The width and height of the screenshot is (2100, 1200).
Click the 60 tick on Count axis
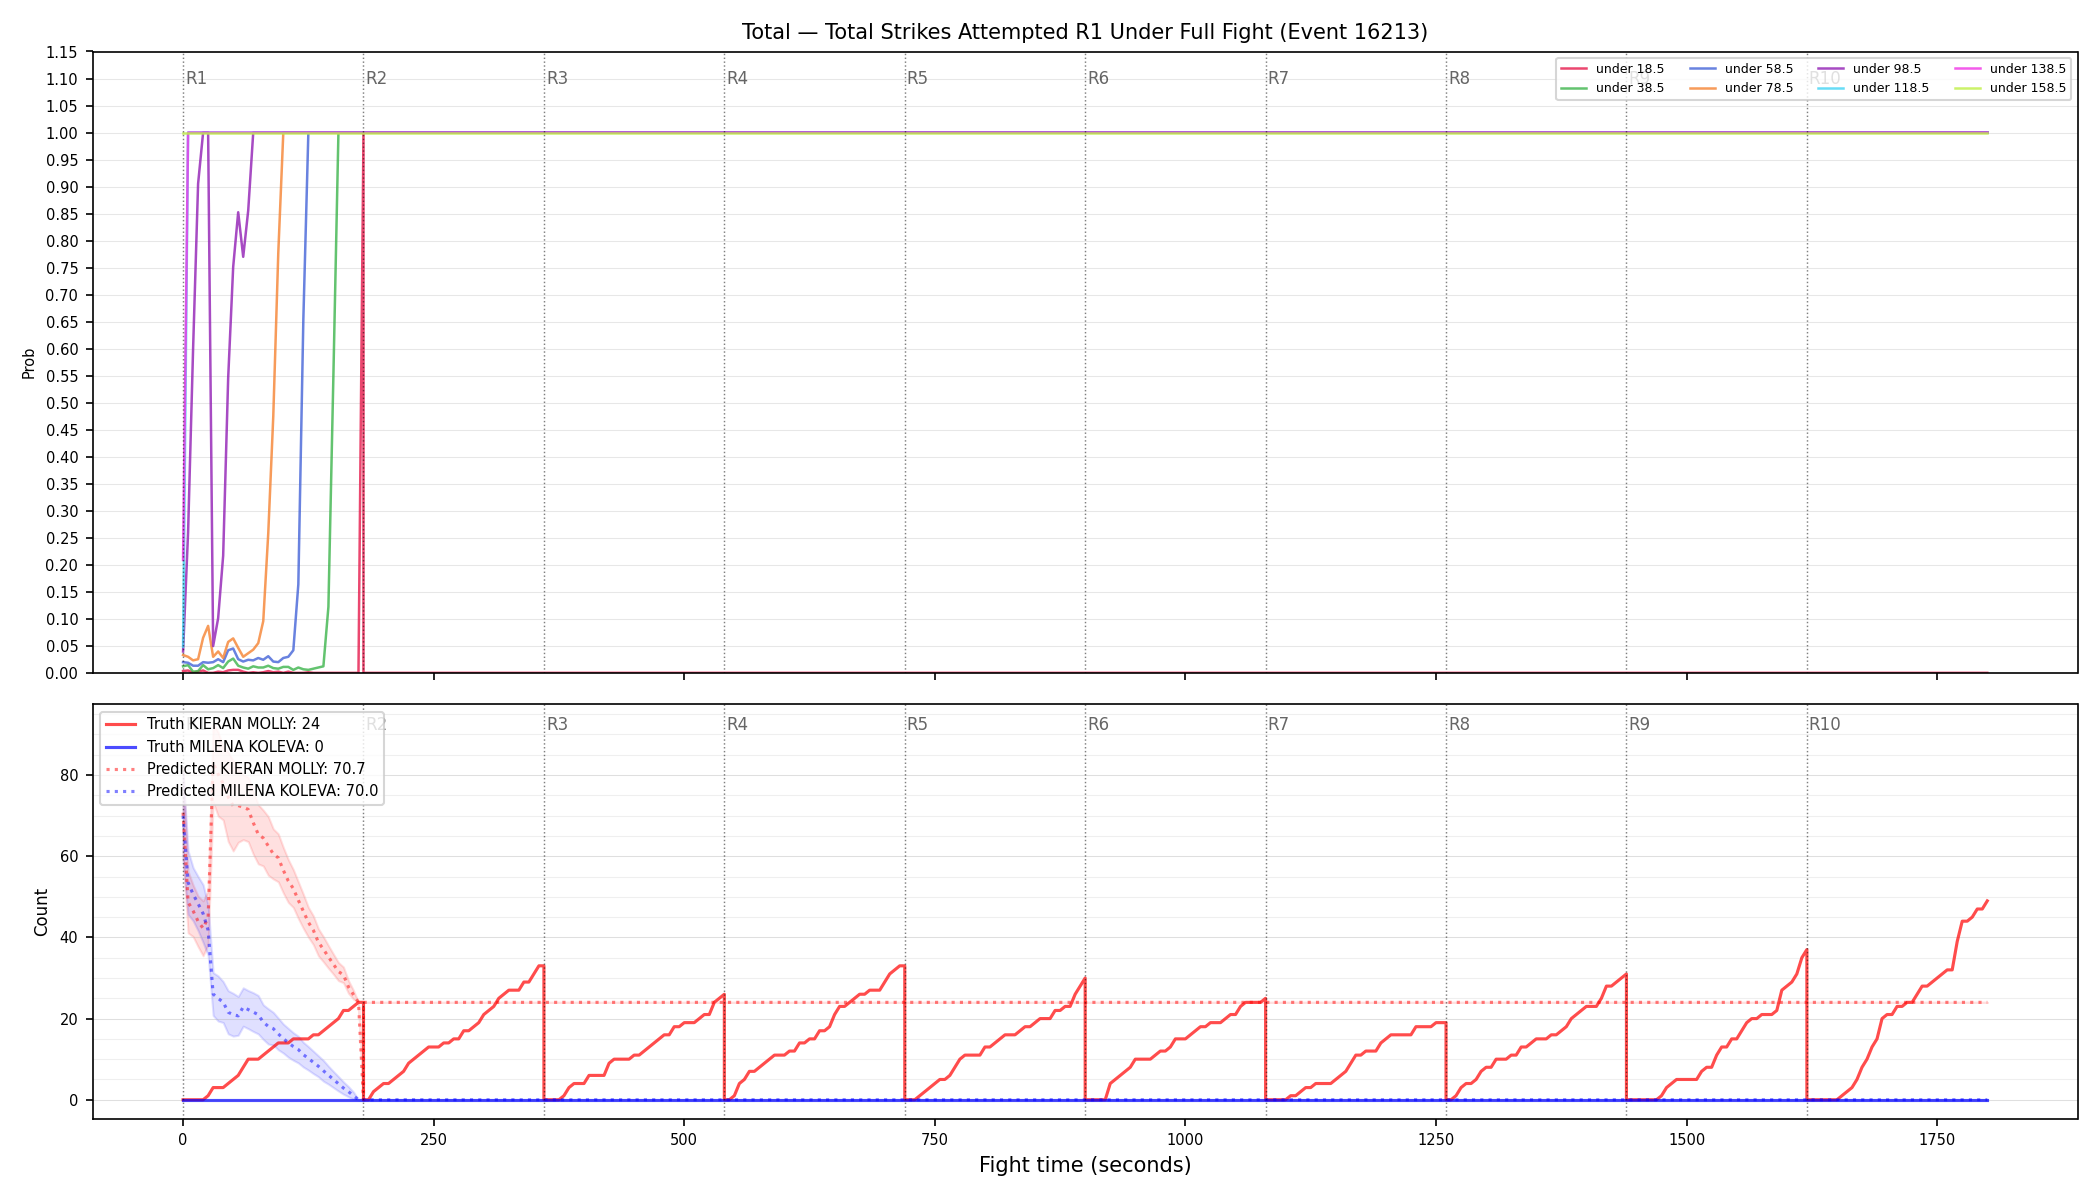tap(70, 856)
